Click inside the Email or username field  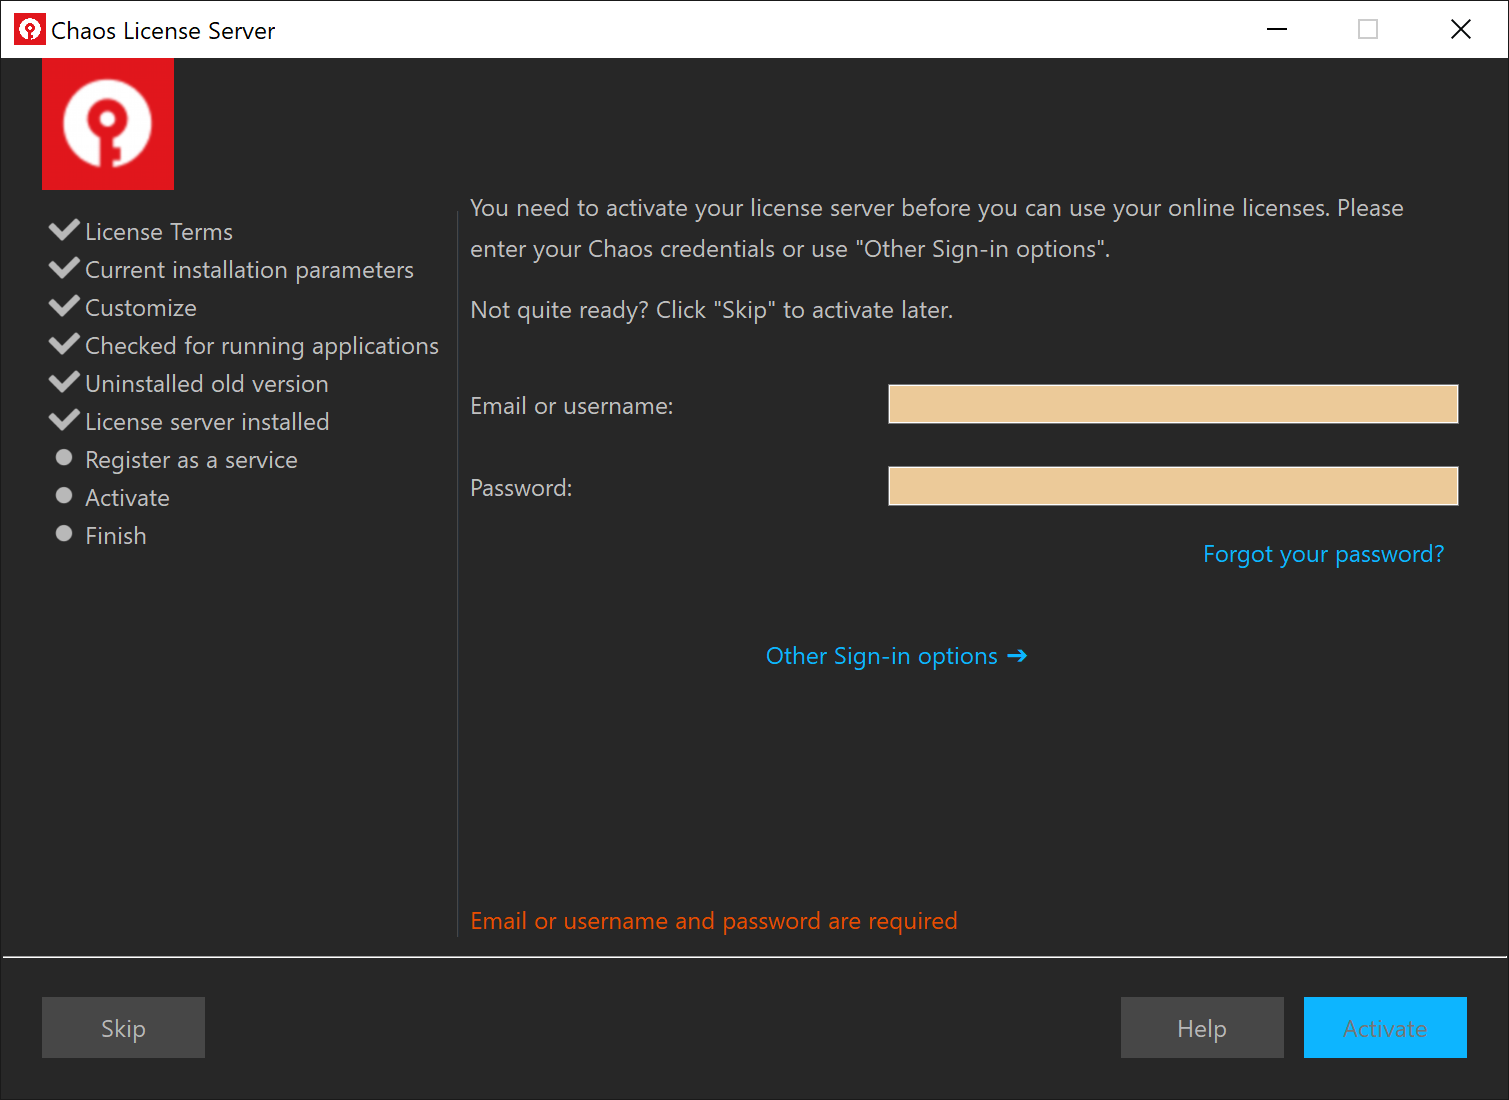pyautogui.click(x=1172, y=403)
